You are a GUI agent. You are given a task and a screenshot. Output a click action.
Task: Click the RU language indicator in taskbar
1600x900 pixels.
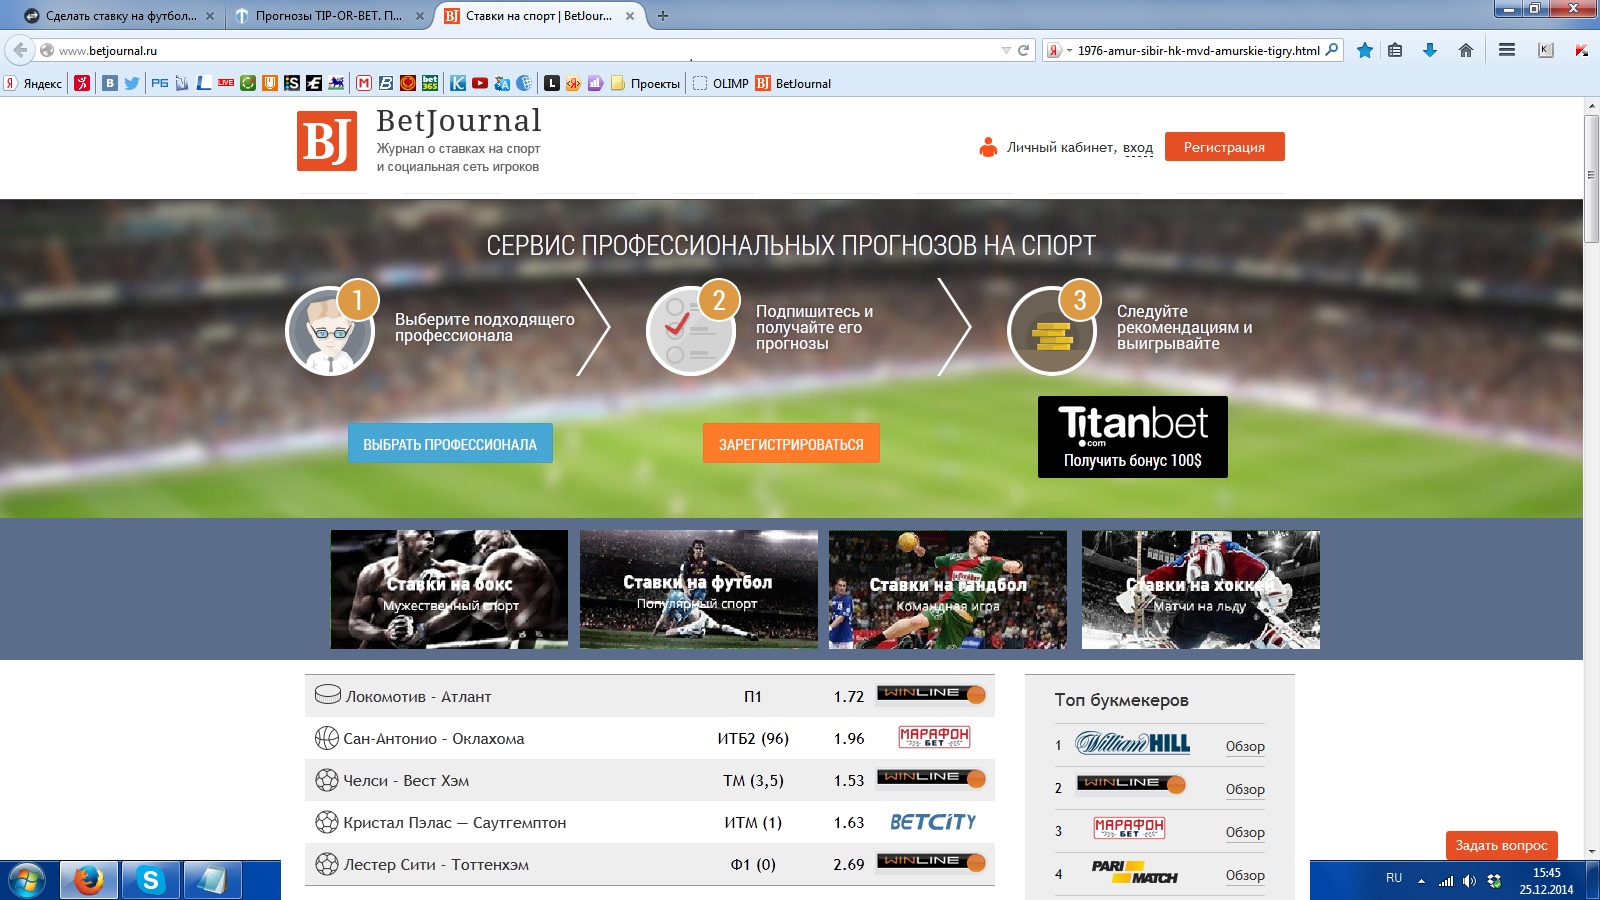pos(1394,878)
